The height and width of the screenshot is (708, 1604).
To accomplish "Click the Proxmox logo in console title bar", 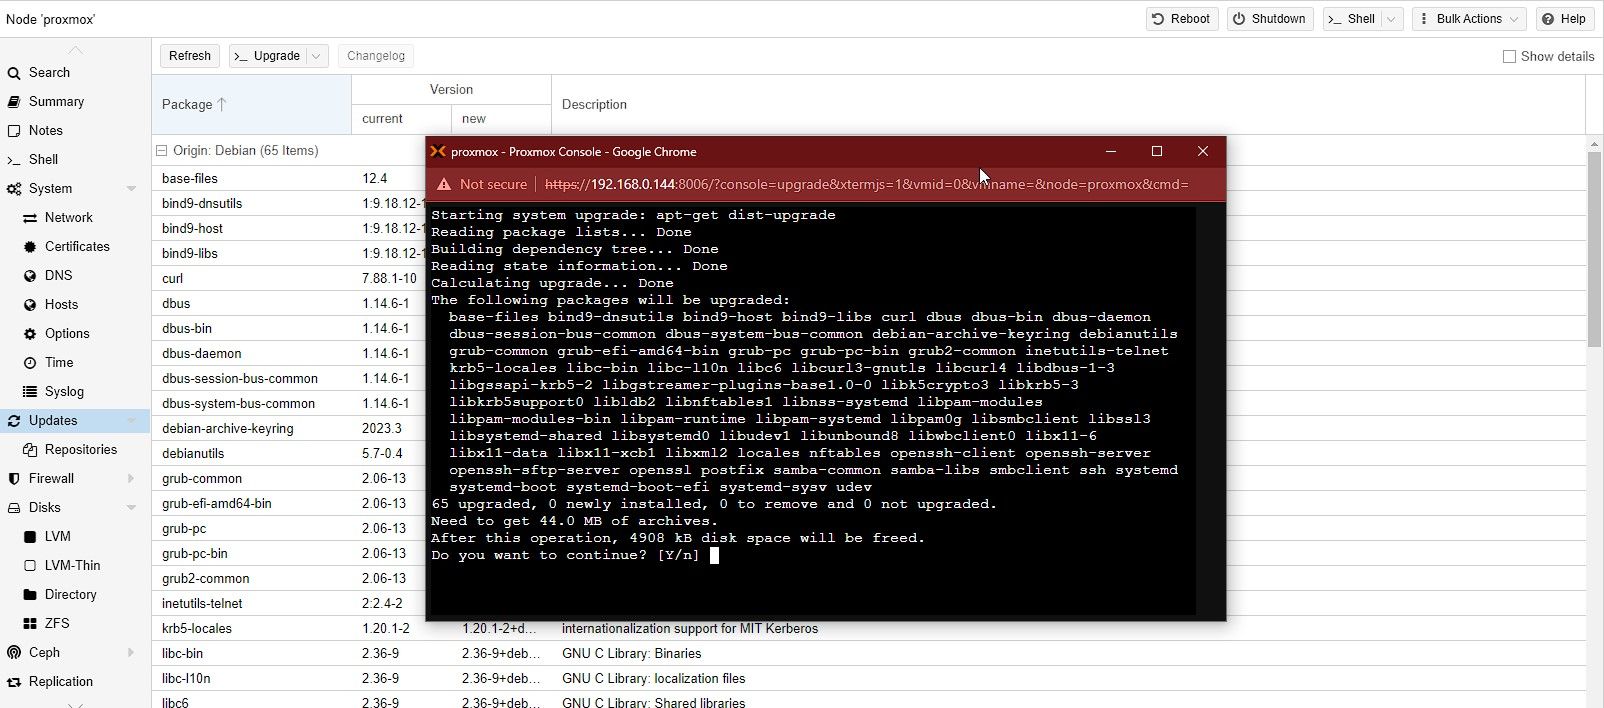I will pyautogui.click(x=438, y=152).
